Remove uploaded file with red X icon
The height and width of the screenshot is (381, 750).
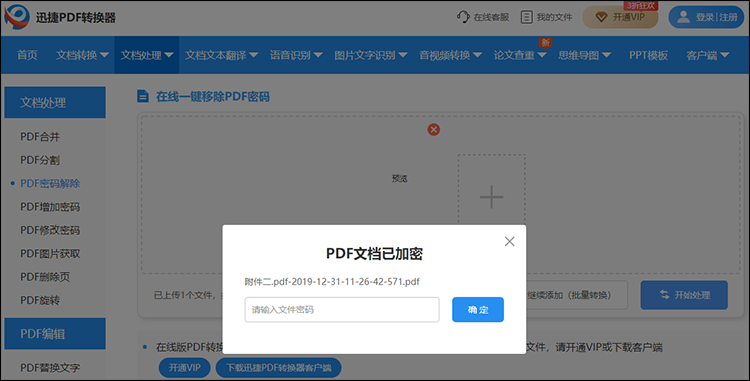(x=434, y=130)
